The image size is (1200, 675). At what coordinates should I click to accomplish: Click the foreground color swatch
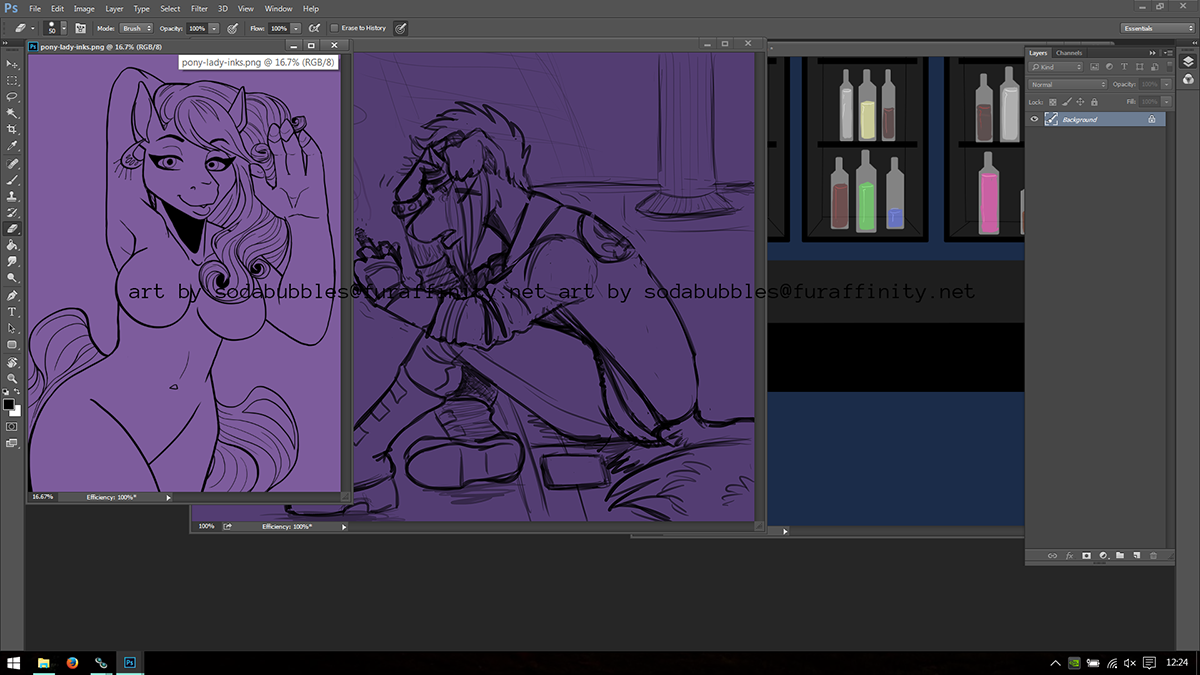(x=8, y=405)
